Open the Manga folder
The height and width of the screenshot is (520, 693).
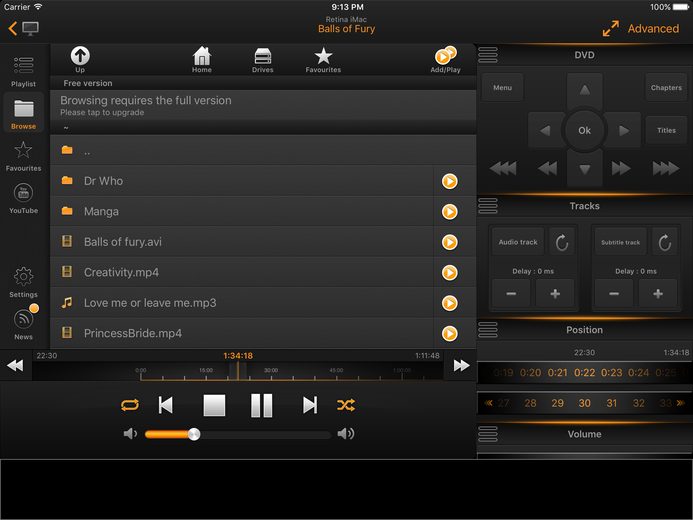coord(242,212)
